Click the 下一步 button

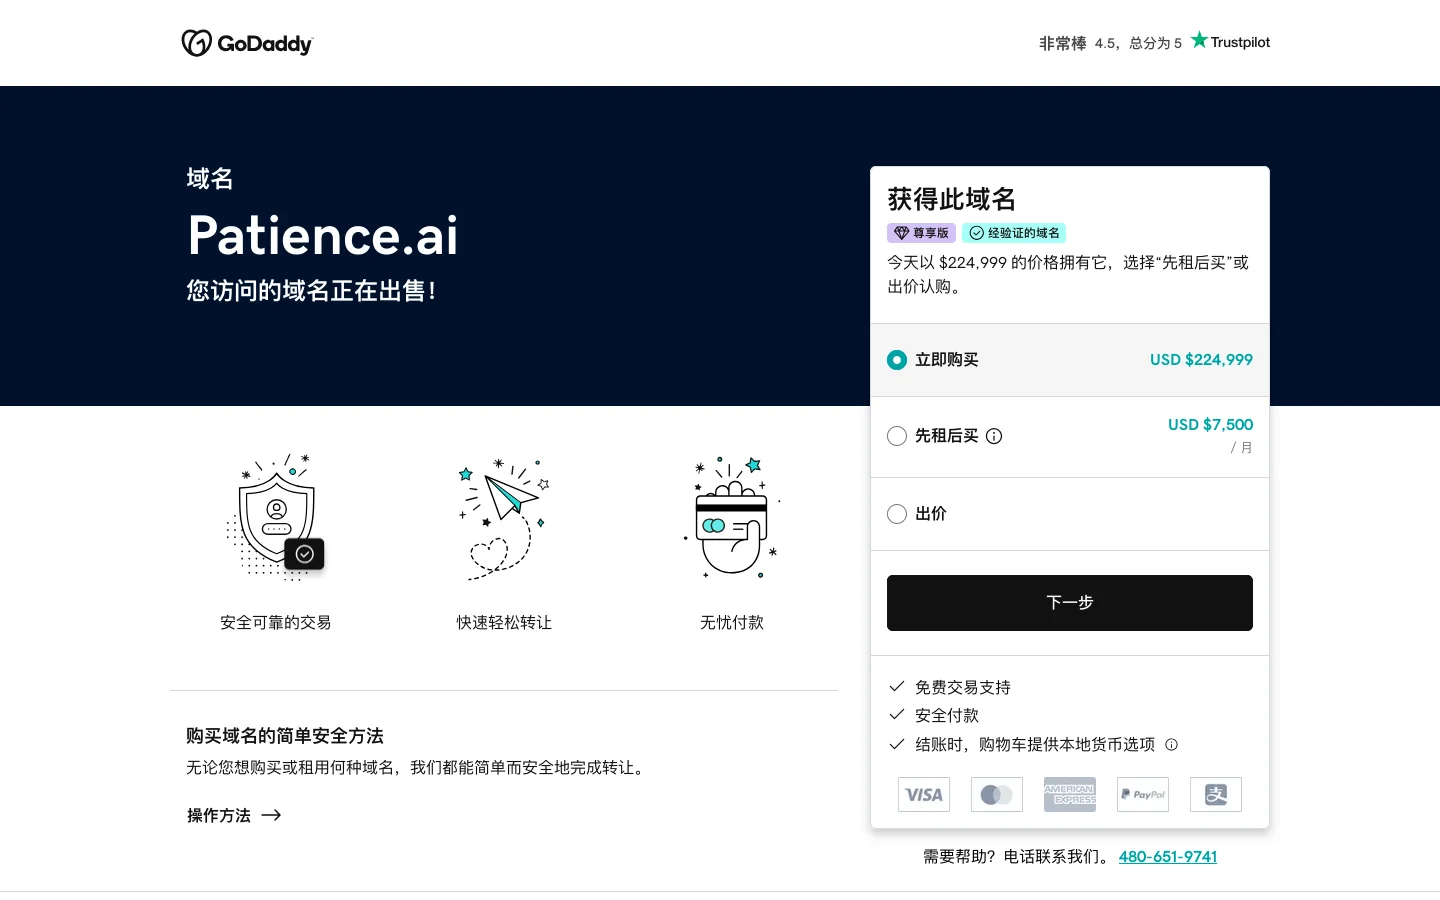(1070, 603)
